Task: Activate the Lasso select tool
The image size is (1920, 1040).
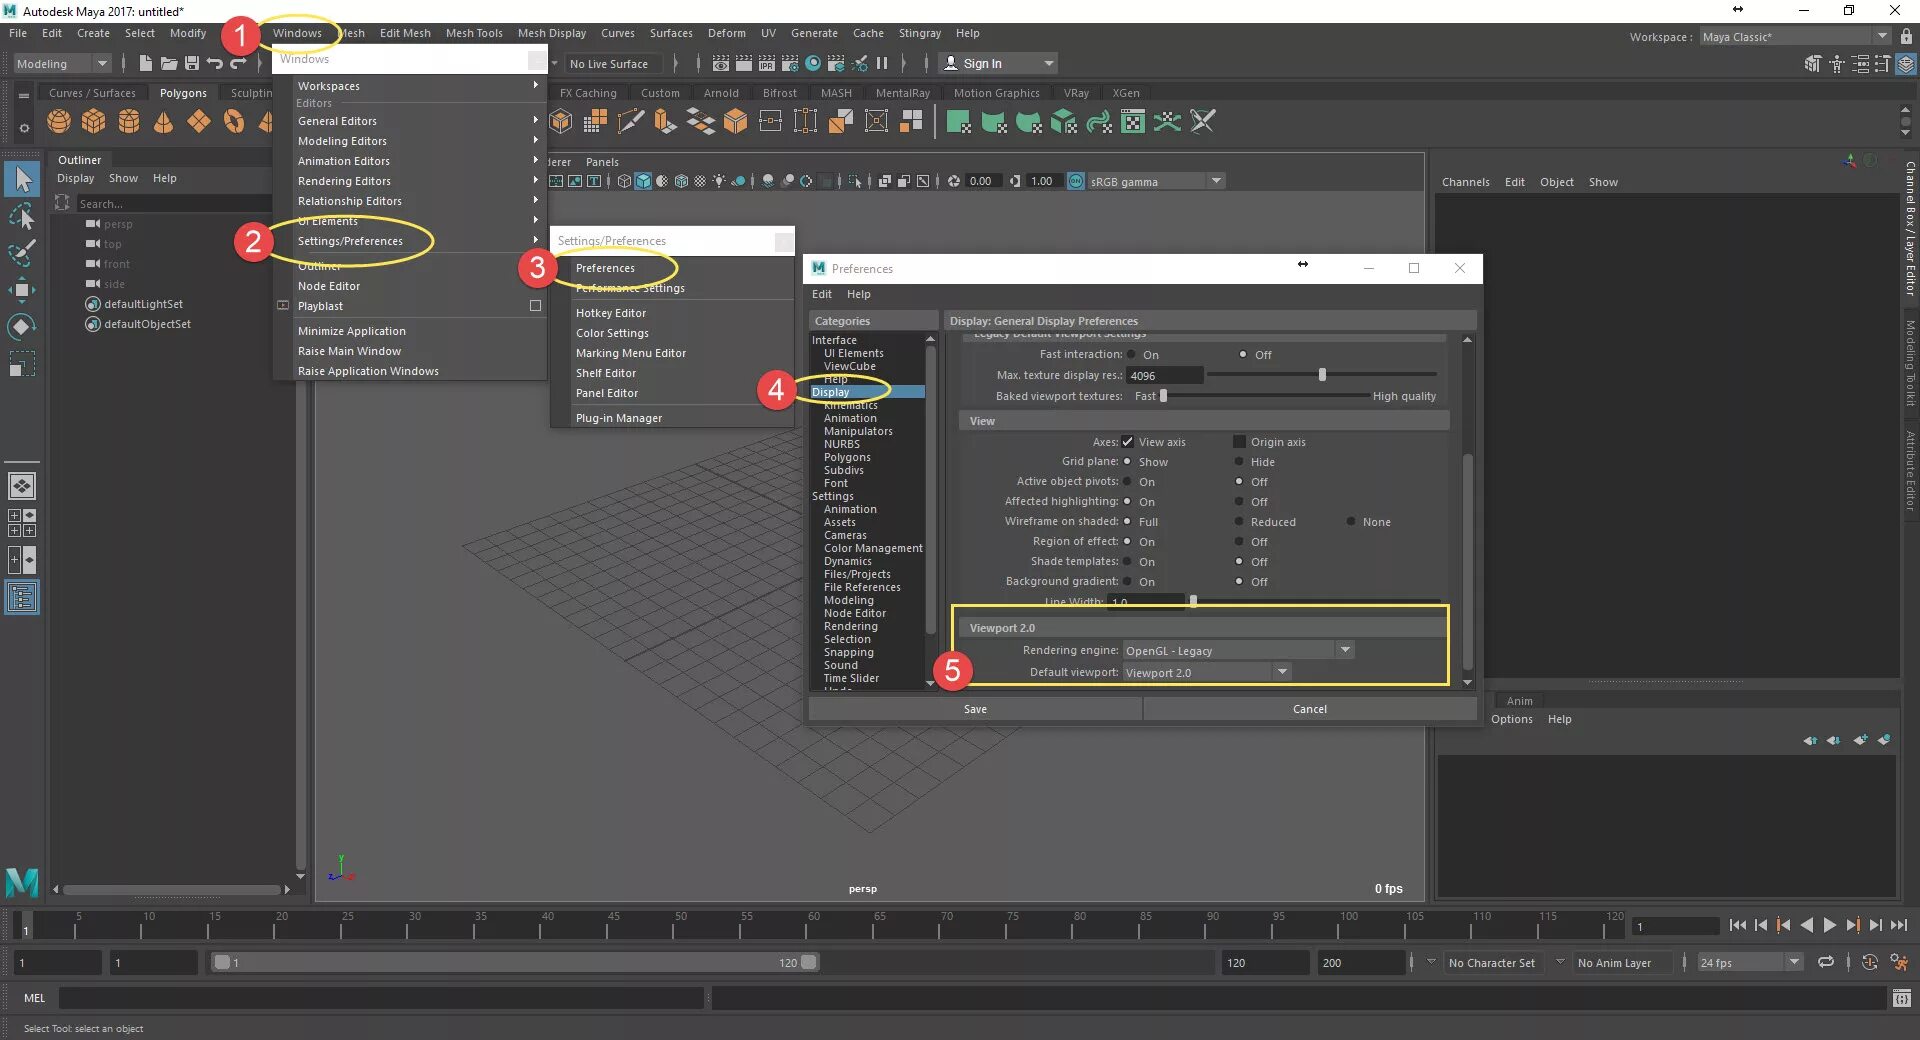Action: [22, 217]
